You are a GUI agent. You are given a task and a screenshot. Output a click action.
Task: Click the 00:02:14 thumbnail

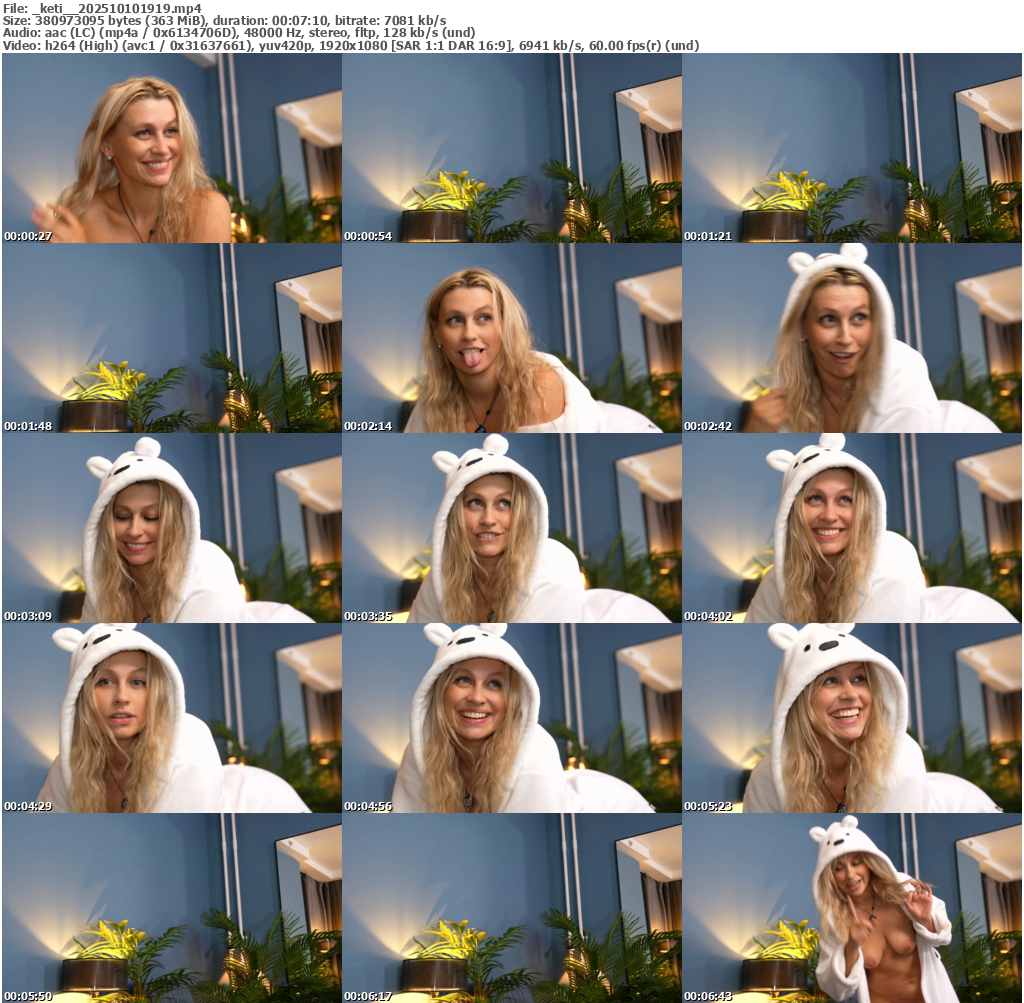pyautogui.click(x=511, y=338)
